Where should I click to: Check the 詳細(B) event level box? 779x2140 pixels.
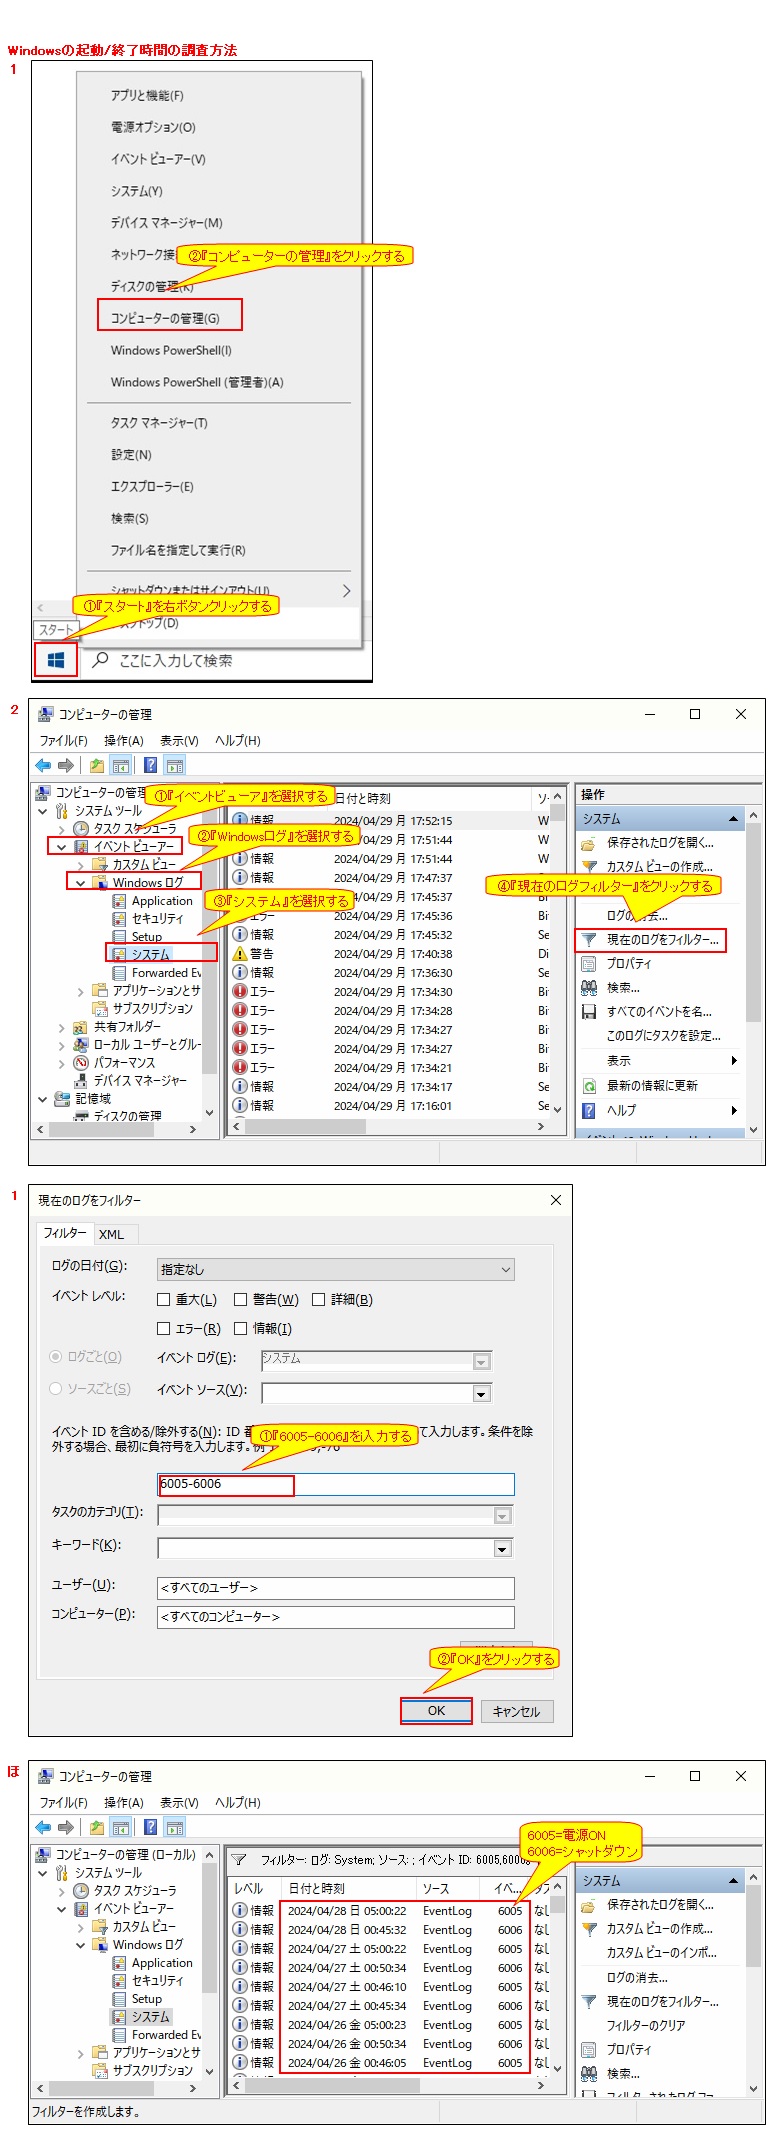(319, 1300)
